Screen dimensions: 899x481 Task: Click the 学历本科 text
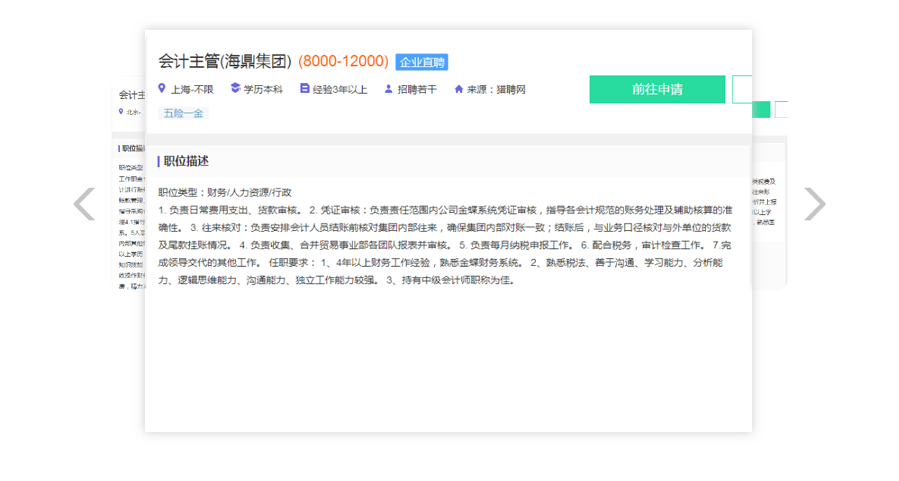tap(263, 89)
